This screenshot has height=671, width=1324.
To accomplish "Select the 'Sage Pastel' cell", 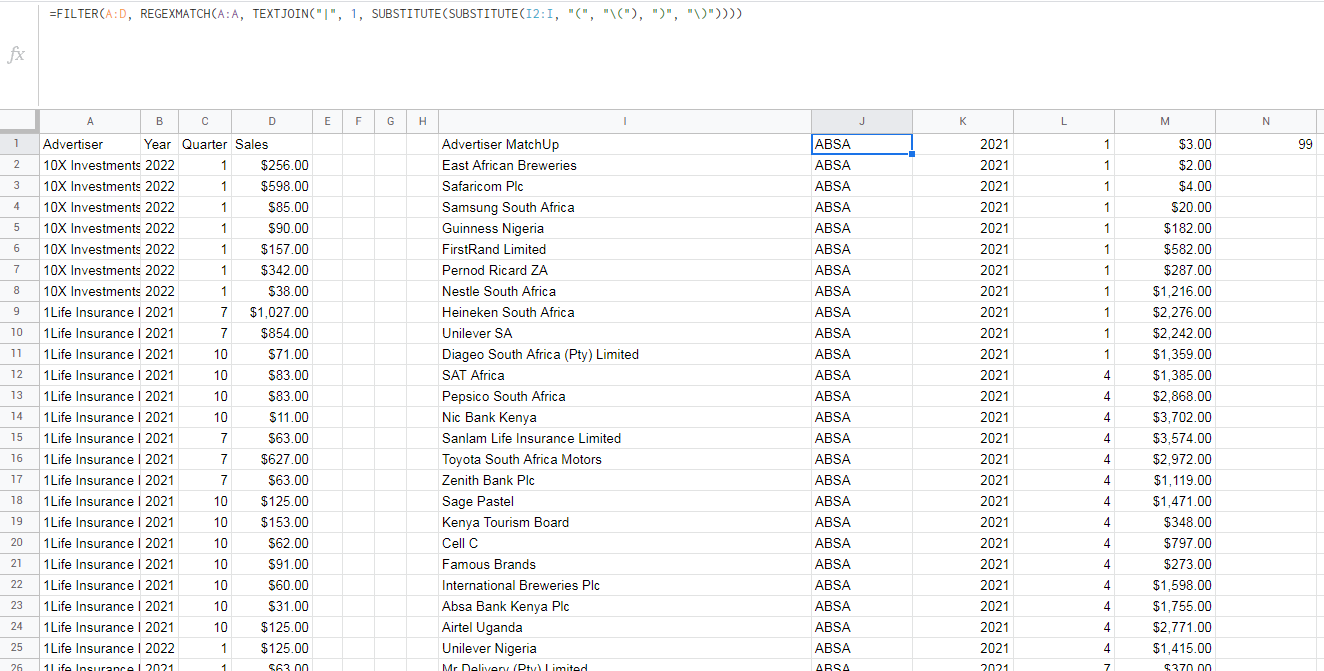I will click(625, 501).
